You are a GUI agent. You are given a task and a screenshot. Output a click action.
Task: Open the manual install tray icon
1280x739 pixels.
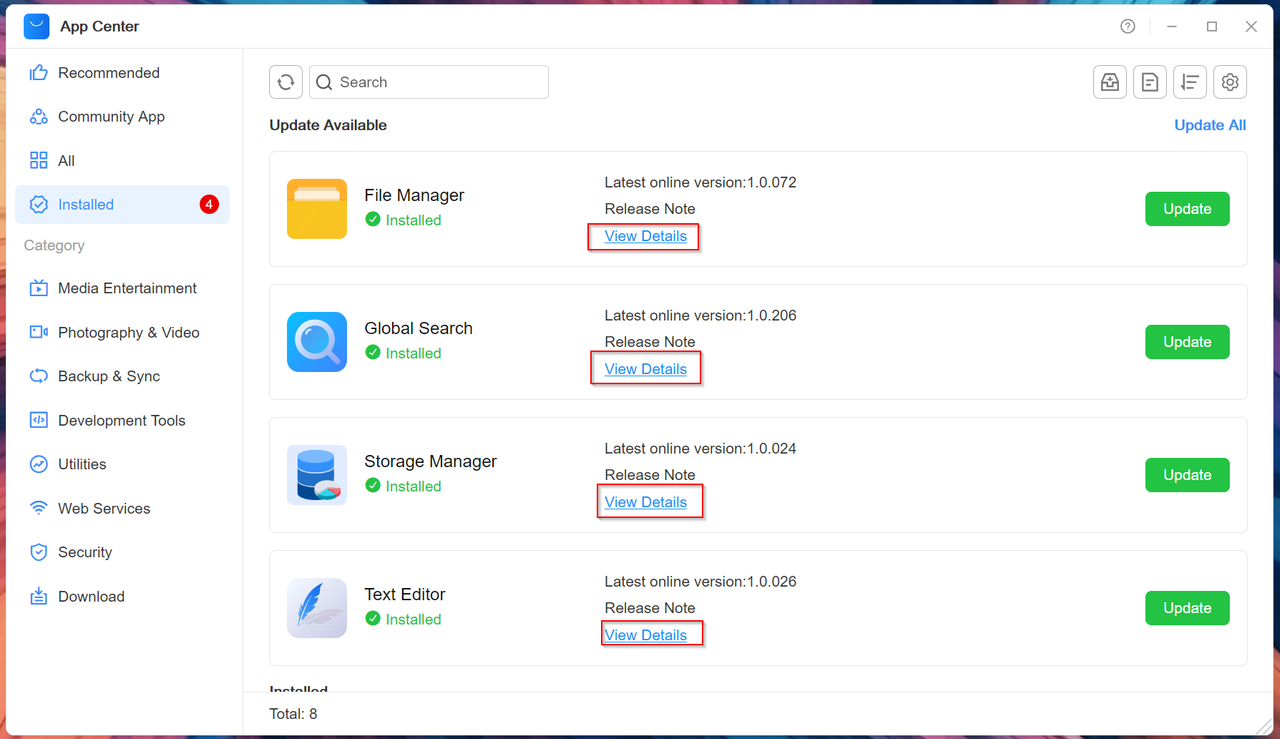pyautogui.click(x=1110, y=82)
